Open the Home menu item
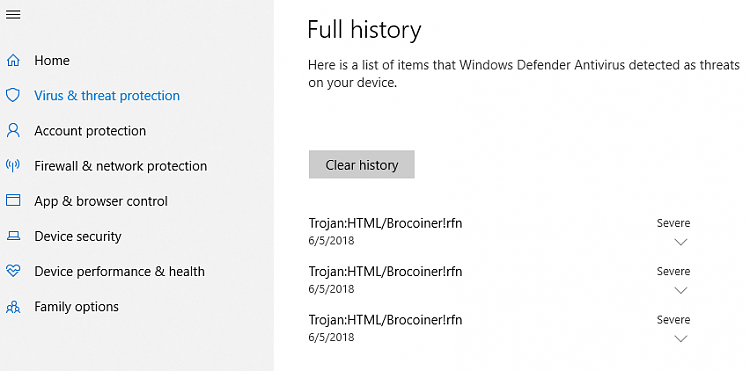750x371 pixels. pyautogui.click(x=52, y=60)
